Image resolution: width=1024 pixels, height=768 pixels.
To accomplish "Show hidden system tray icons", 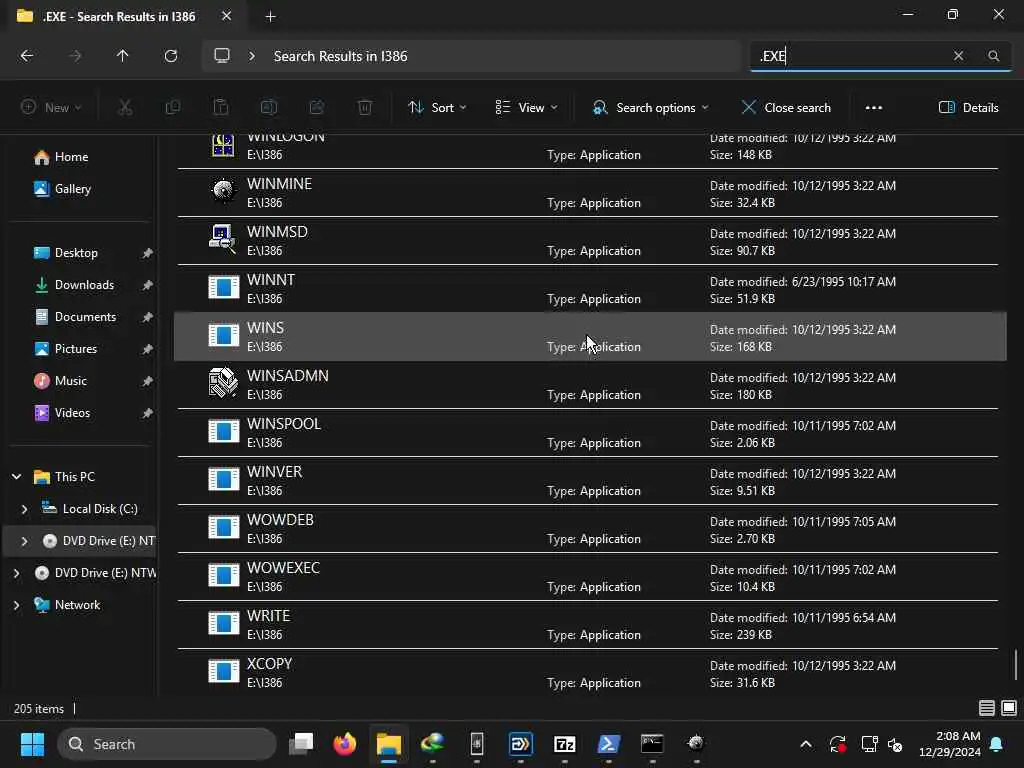I will click(x=806, y=744).
